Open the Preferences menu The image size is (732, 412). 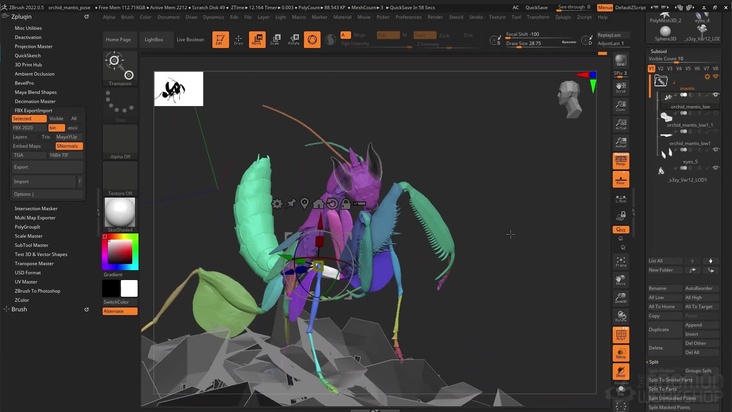(408, 17)
